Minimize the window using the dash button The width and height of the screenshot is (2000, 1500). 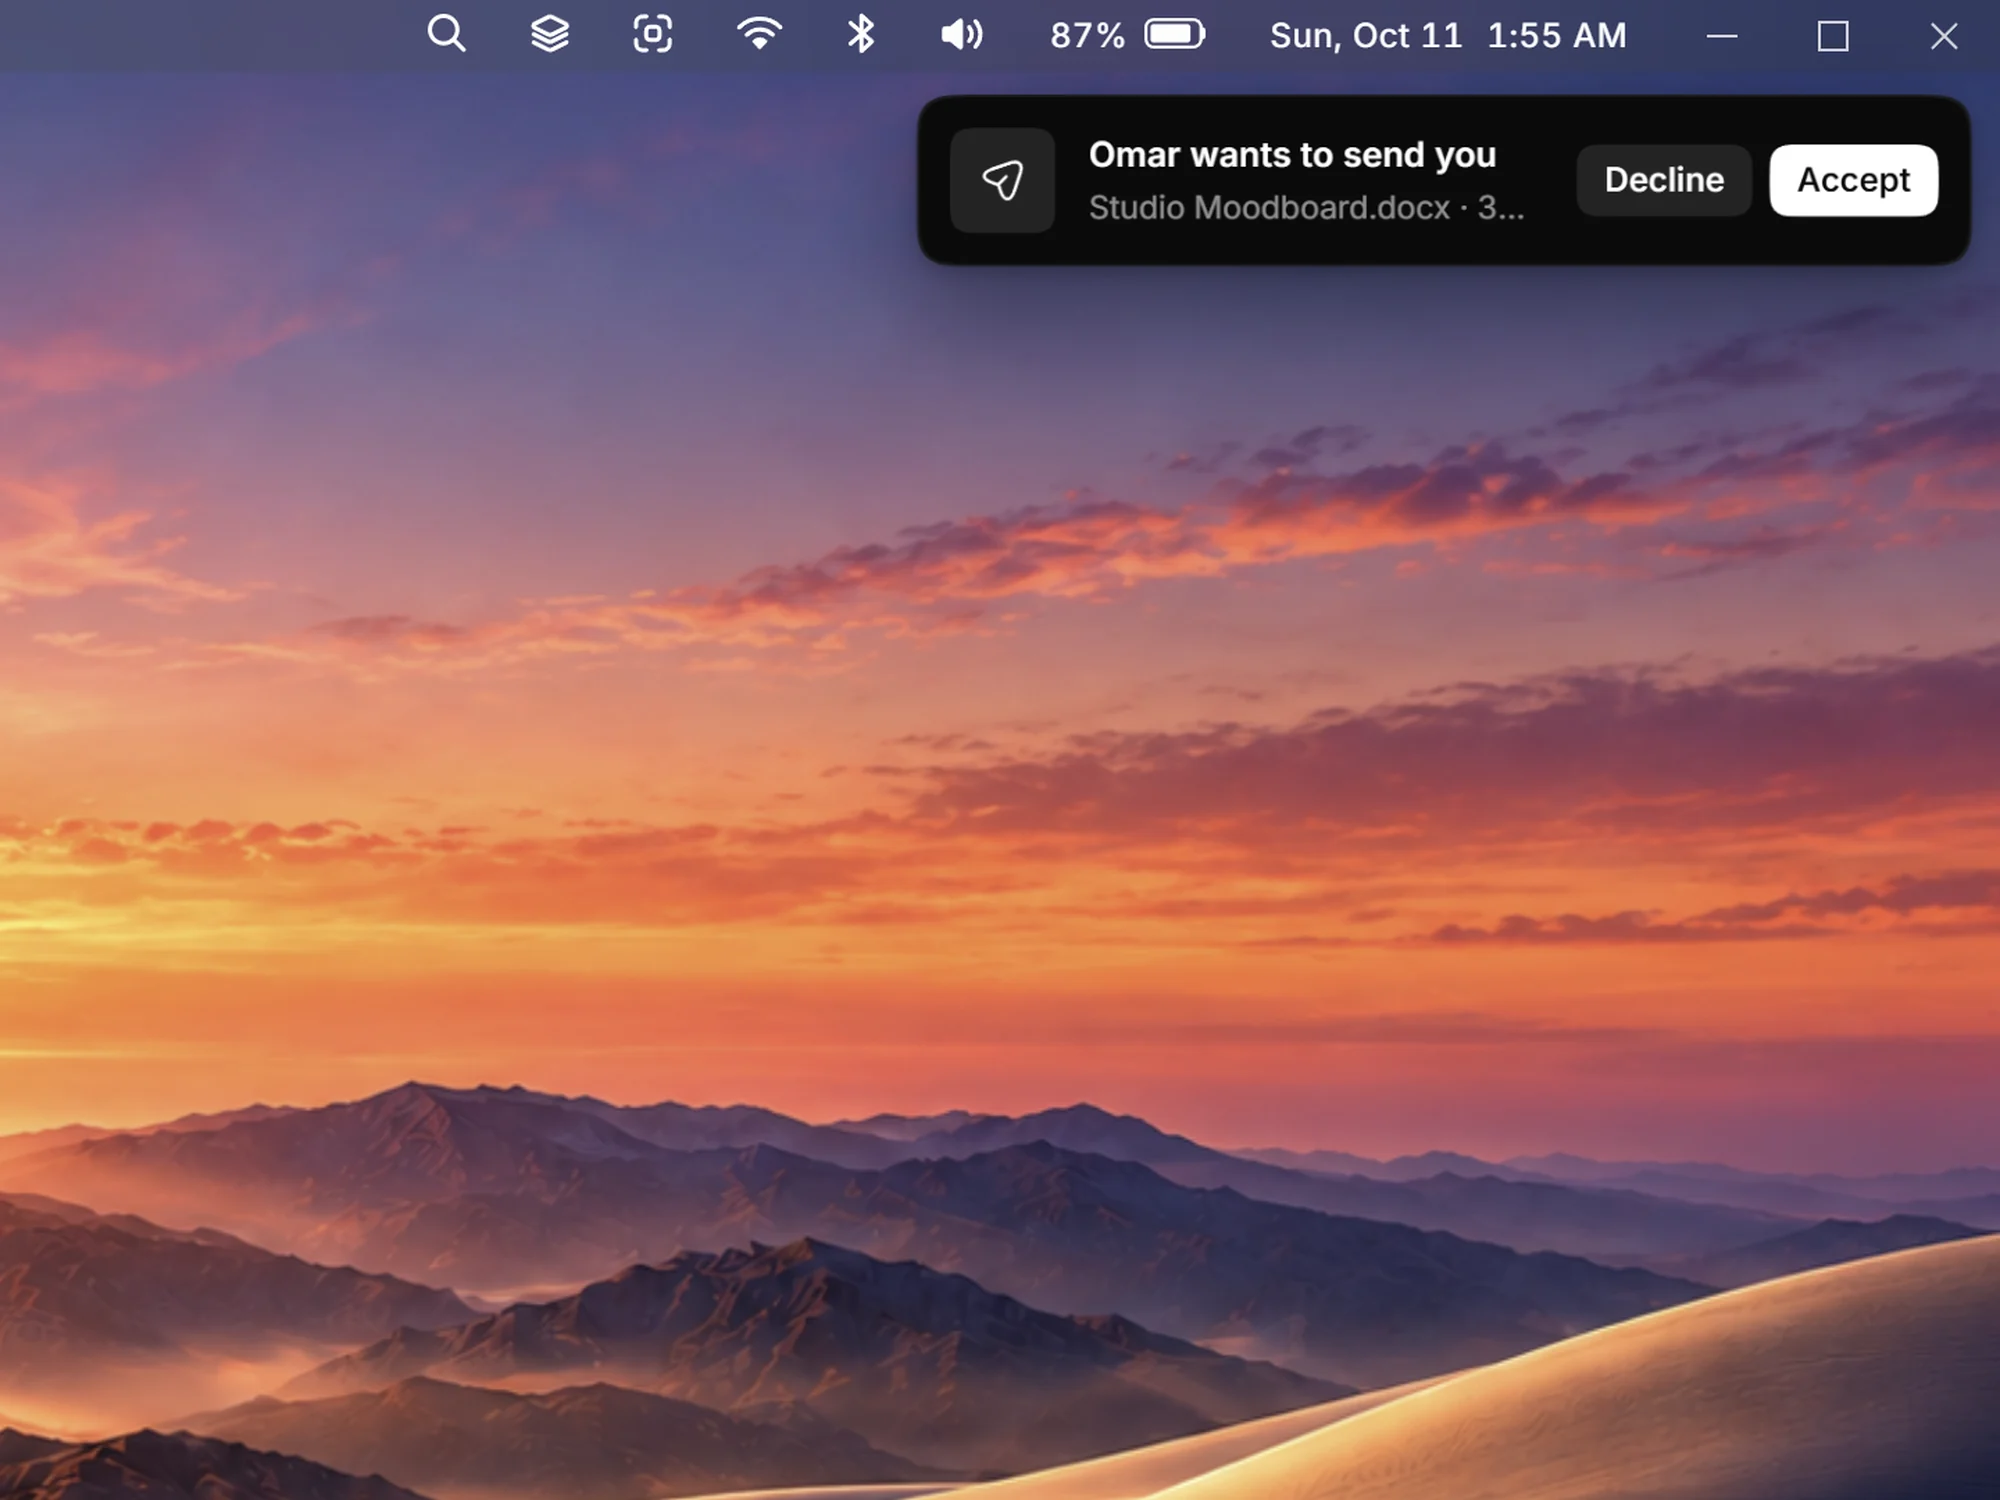(x=1722, y=36)
